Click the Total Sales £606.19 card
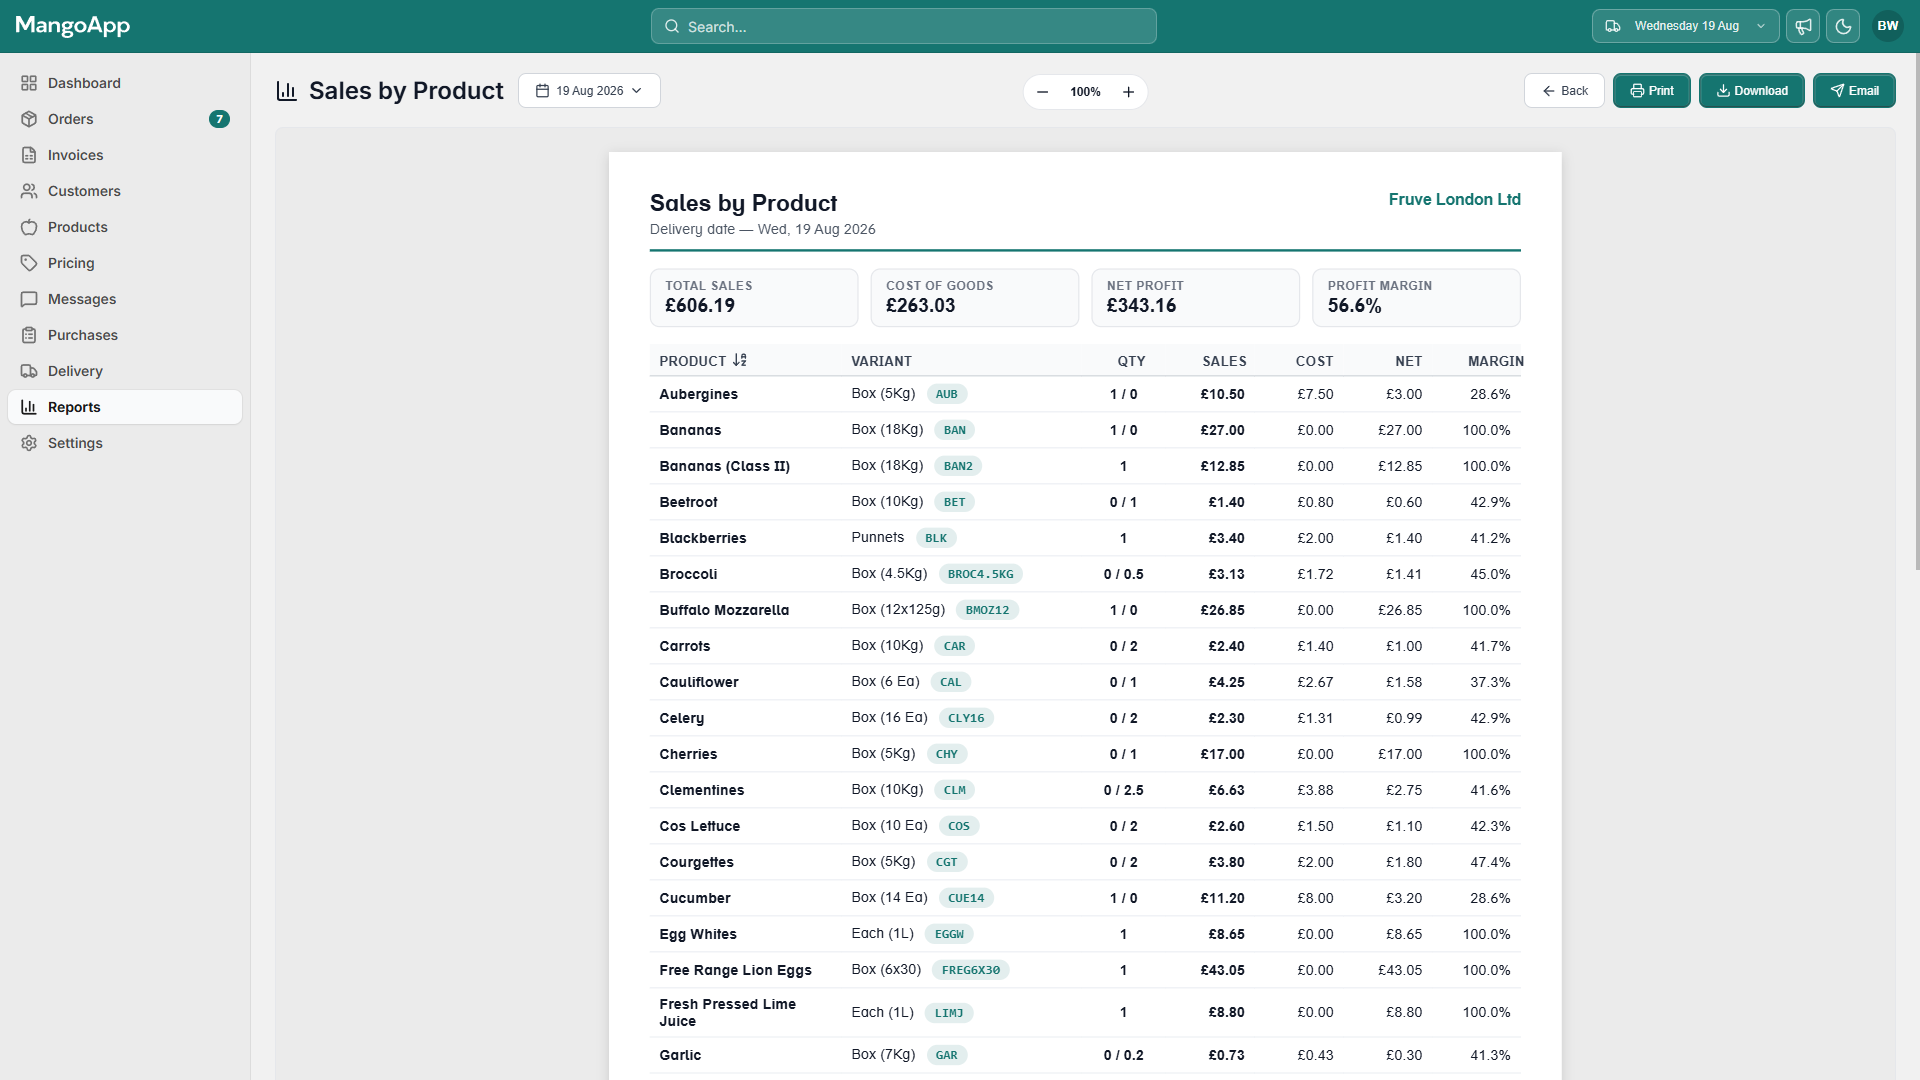Screen dimensions: 1920x1080 [754, 297]
